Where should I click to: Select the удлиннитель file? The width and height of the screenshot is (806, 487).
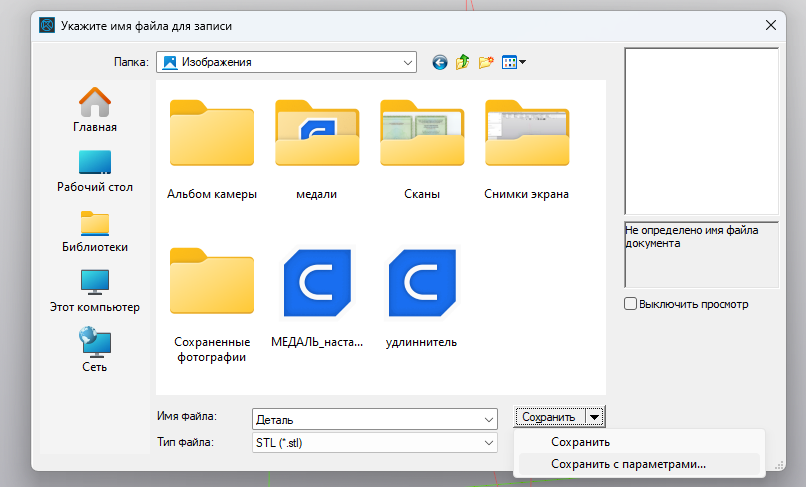coord(422,298)
